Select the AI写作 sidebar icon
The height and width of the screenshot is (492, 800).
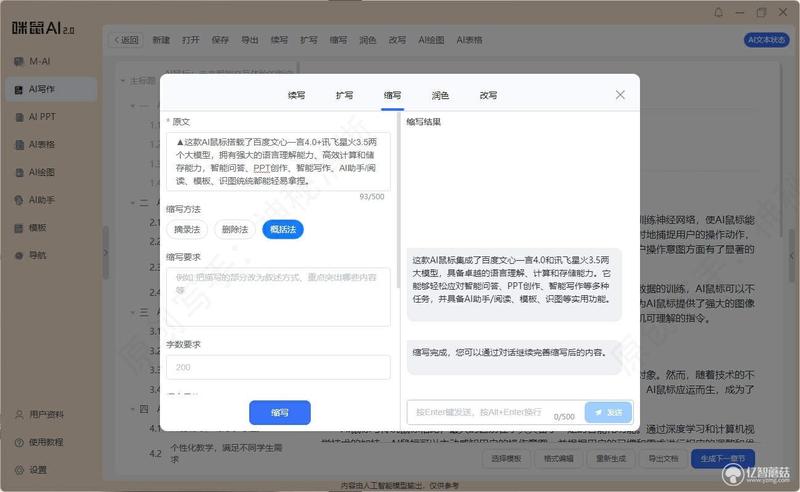(x=19, y=89)
